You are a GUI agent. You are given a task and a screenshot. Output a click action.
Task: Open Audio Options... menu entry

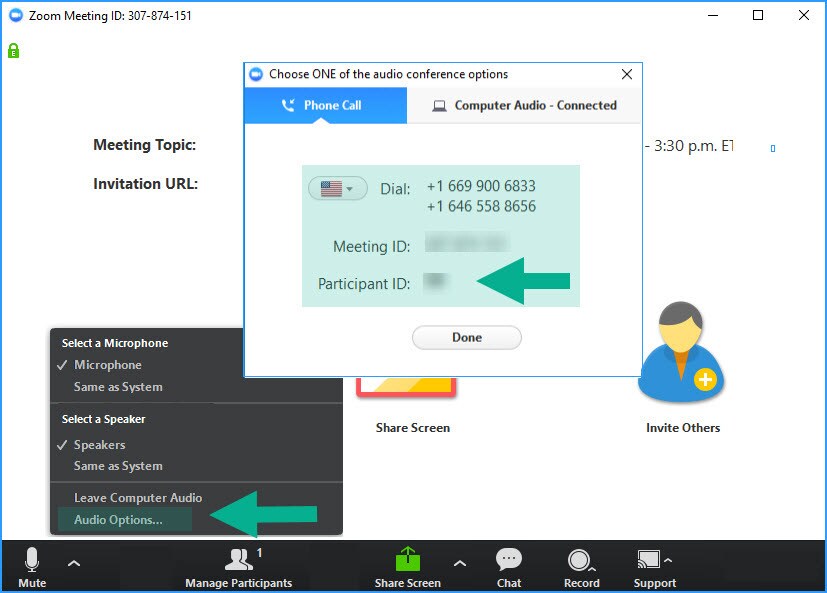125,520
